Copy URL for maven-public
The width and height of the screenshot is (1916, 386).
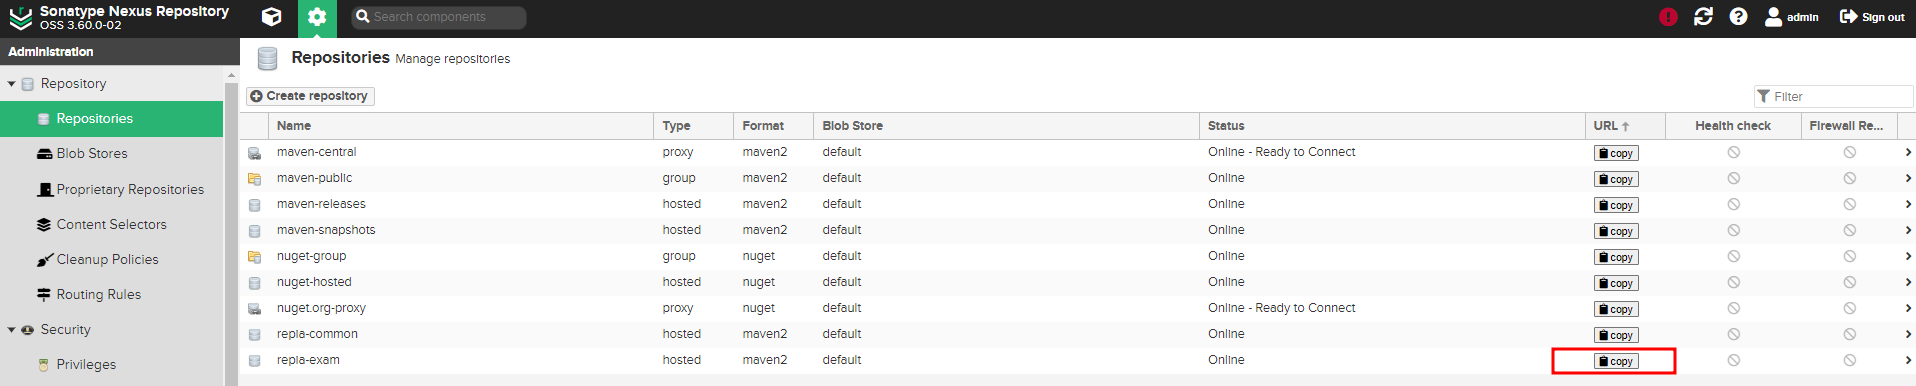[1616, 179]
